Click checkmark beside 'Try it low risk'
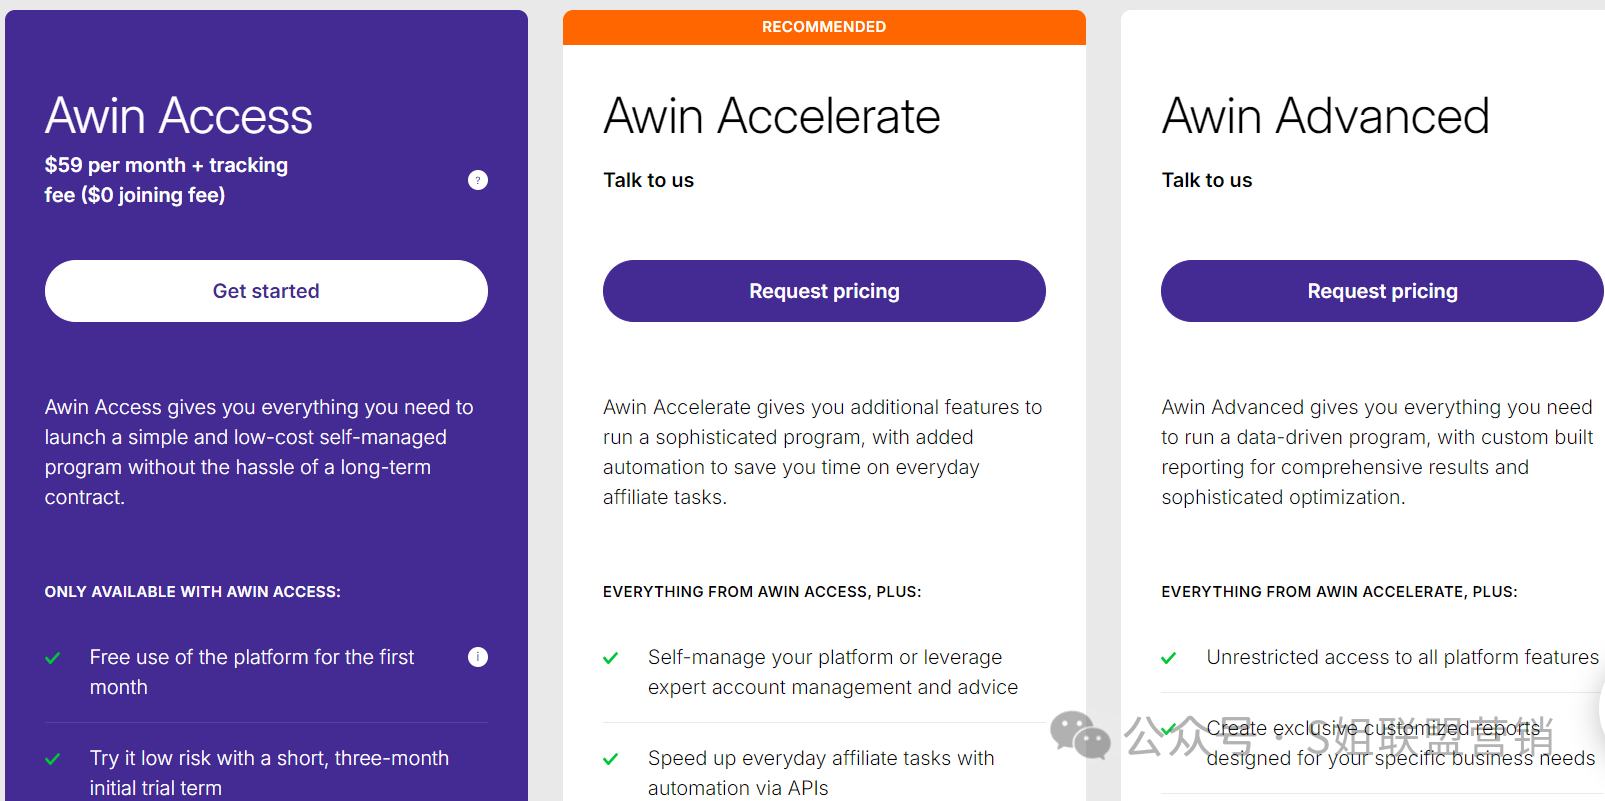 click(x=53, y=759)
